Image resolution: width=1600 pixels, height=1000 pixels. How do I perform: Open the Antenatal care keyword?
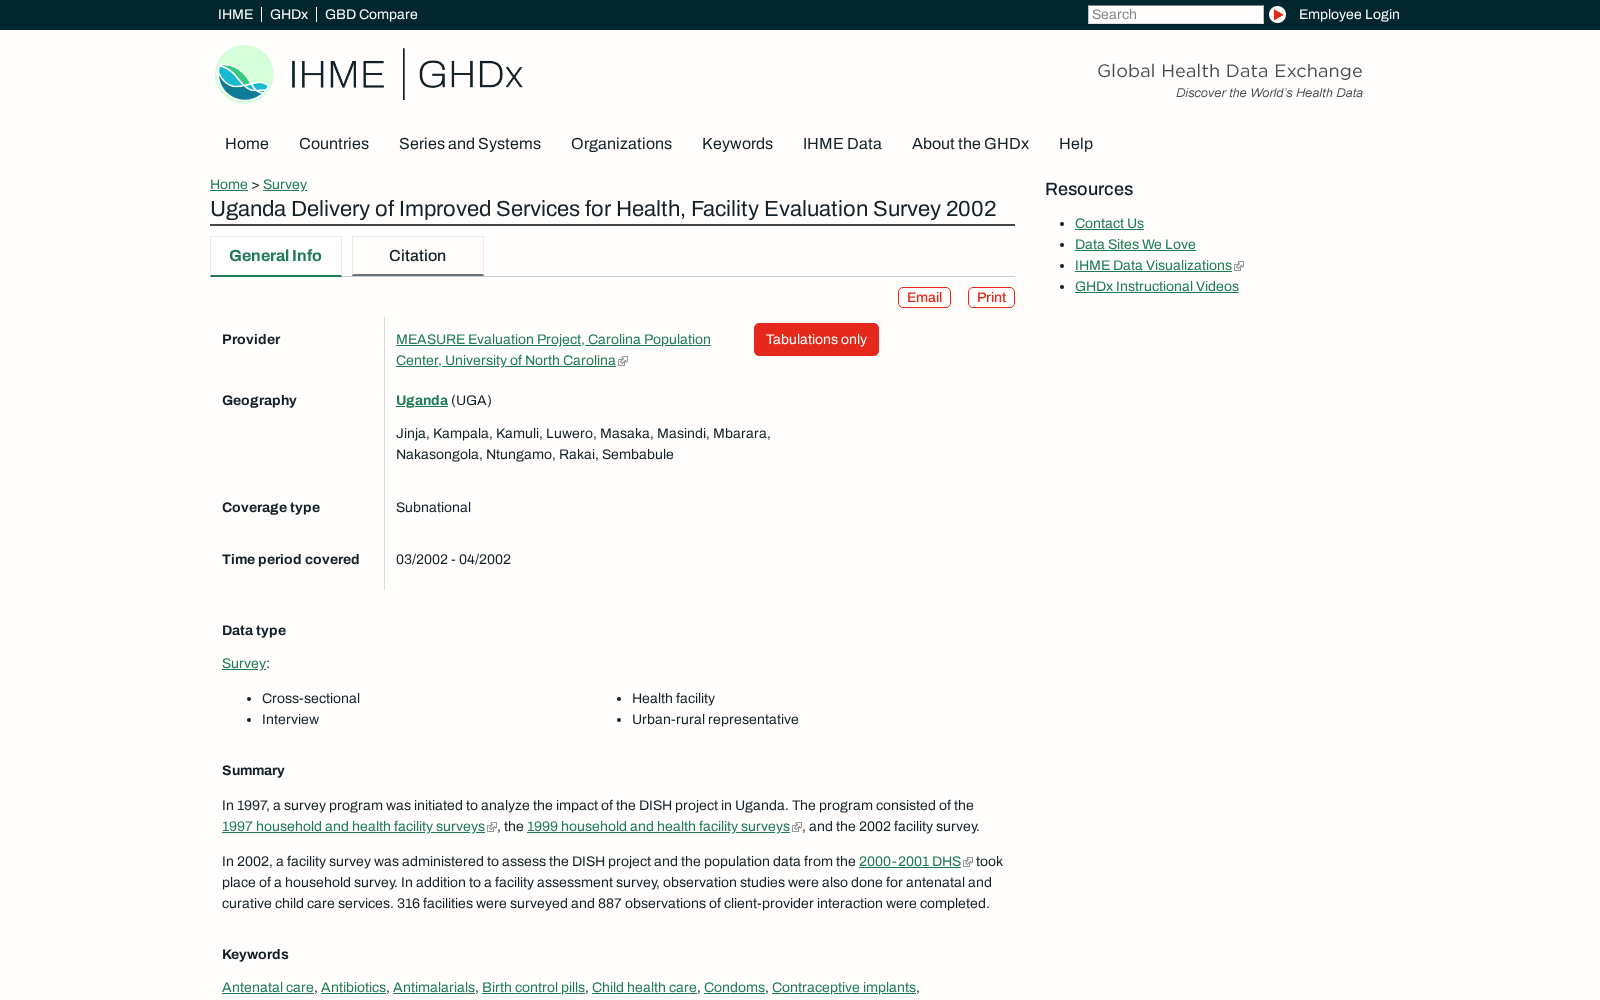(268, 987)
